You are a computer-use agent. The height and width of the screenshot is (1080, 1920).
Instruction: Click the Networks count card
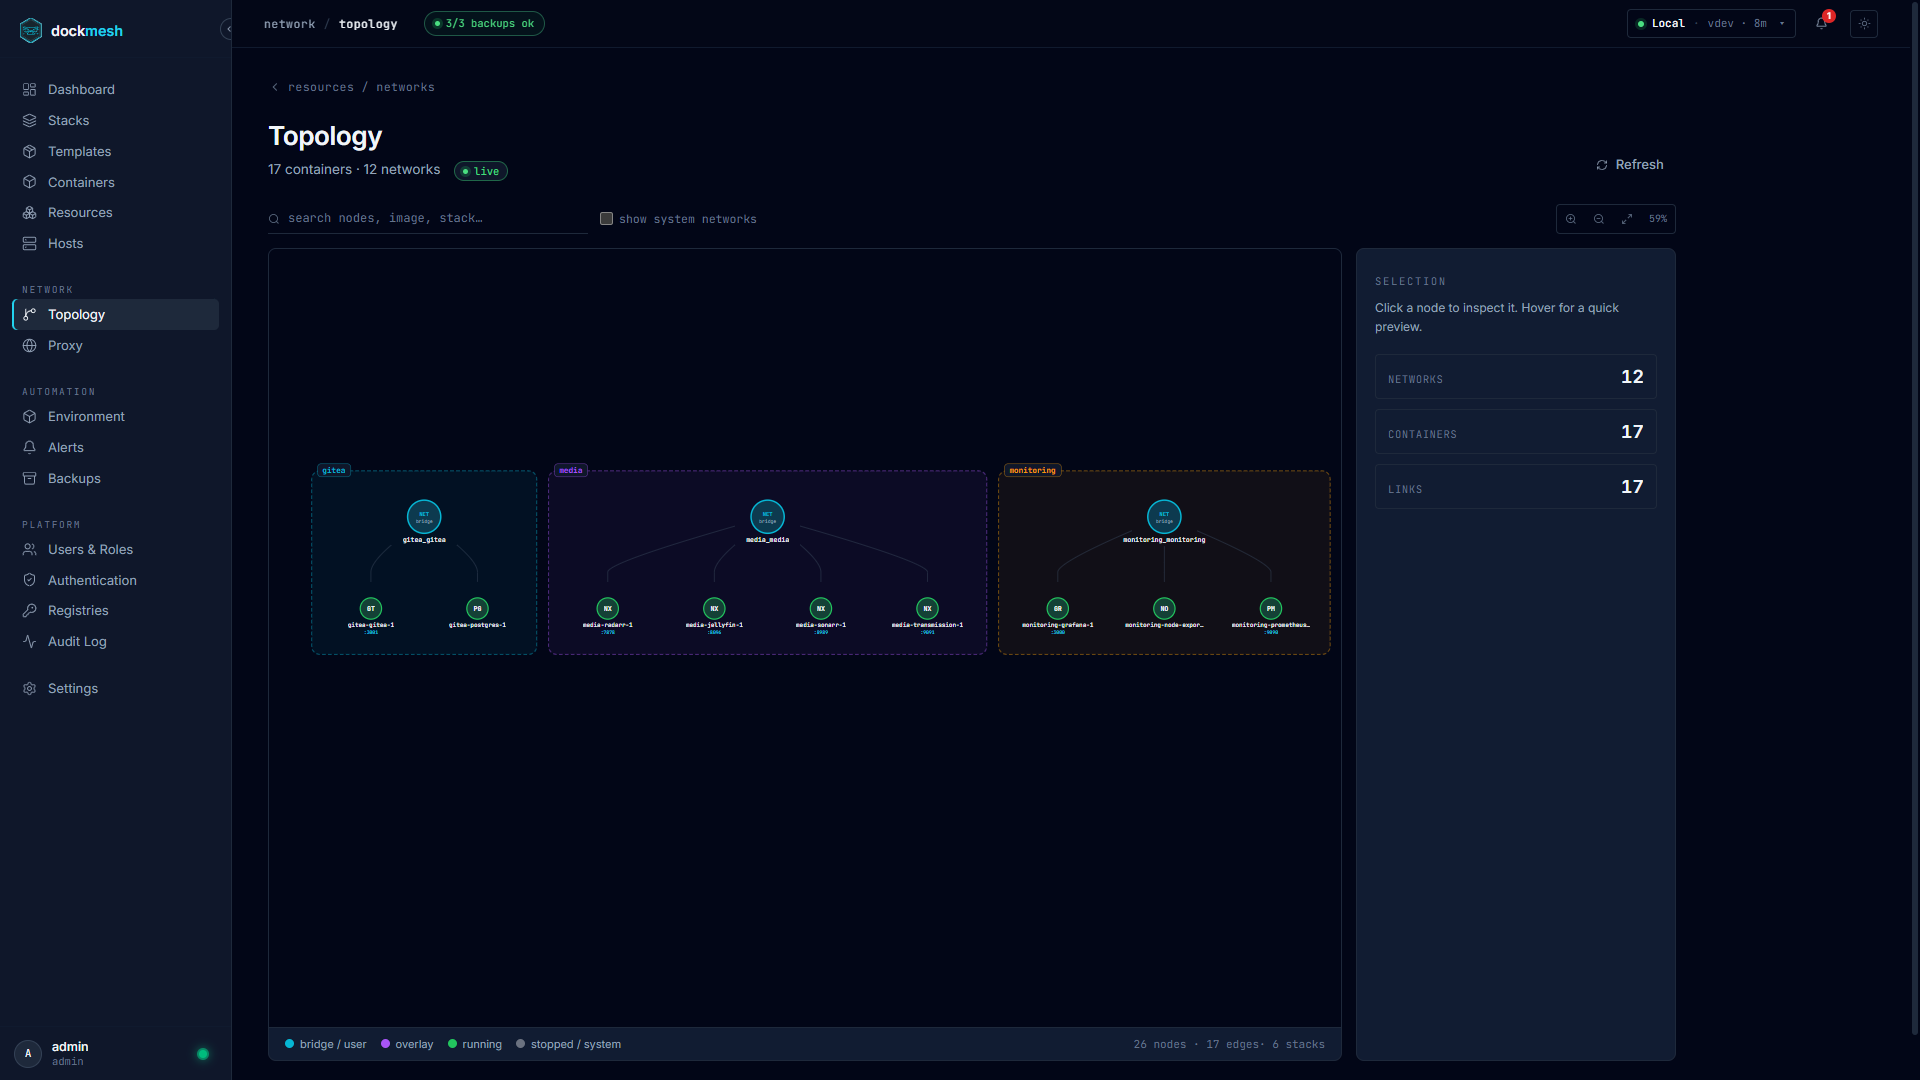point(1515,377)
